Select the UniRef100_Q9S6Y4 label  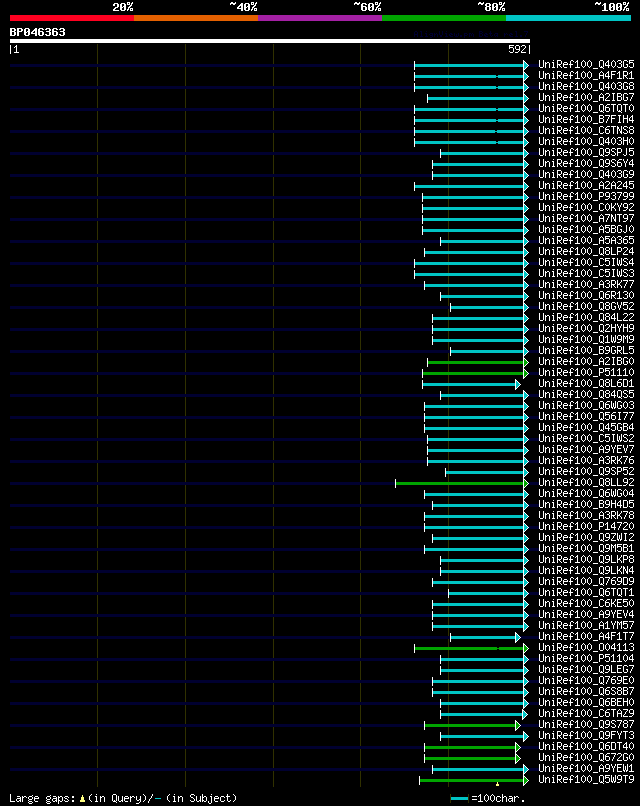[586, 163]
